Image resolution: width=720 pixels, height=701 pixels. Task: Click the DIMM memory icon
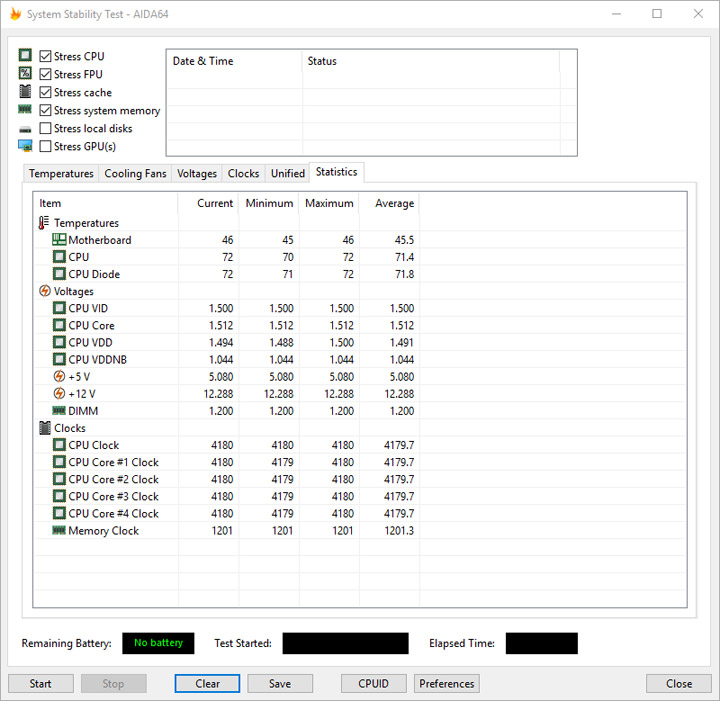pos(59,410)
